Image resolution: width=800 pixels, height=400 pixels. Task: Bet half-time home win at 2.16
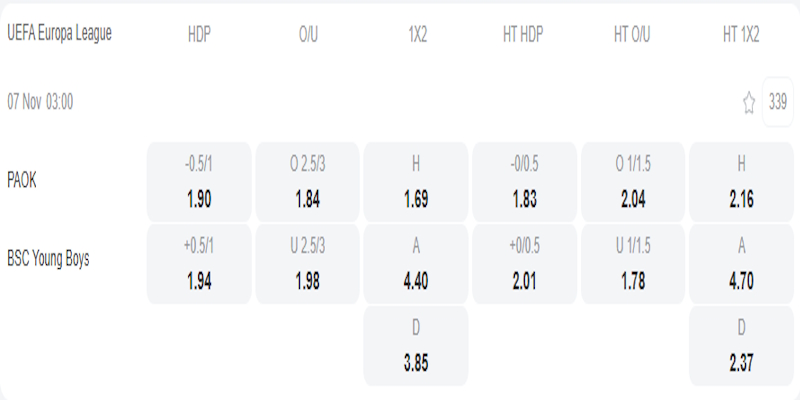click(x=741, y=182)
